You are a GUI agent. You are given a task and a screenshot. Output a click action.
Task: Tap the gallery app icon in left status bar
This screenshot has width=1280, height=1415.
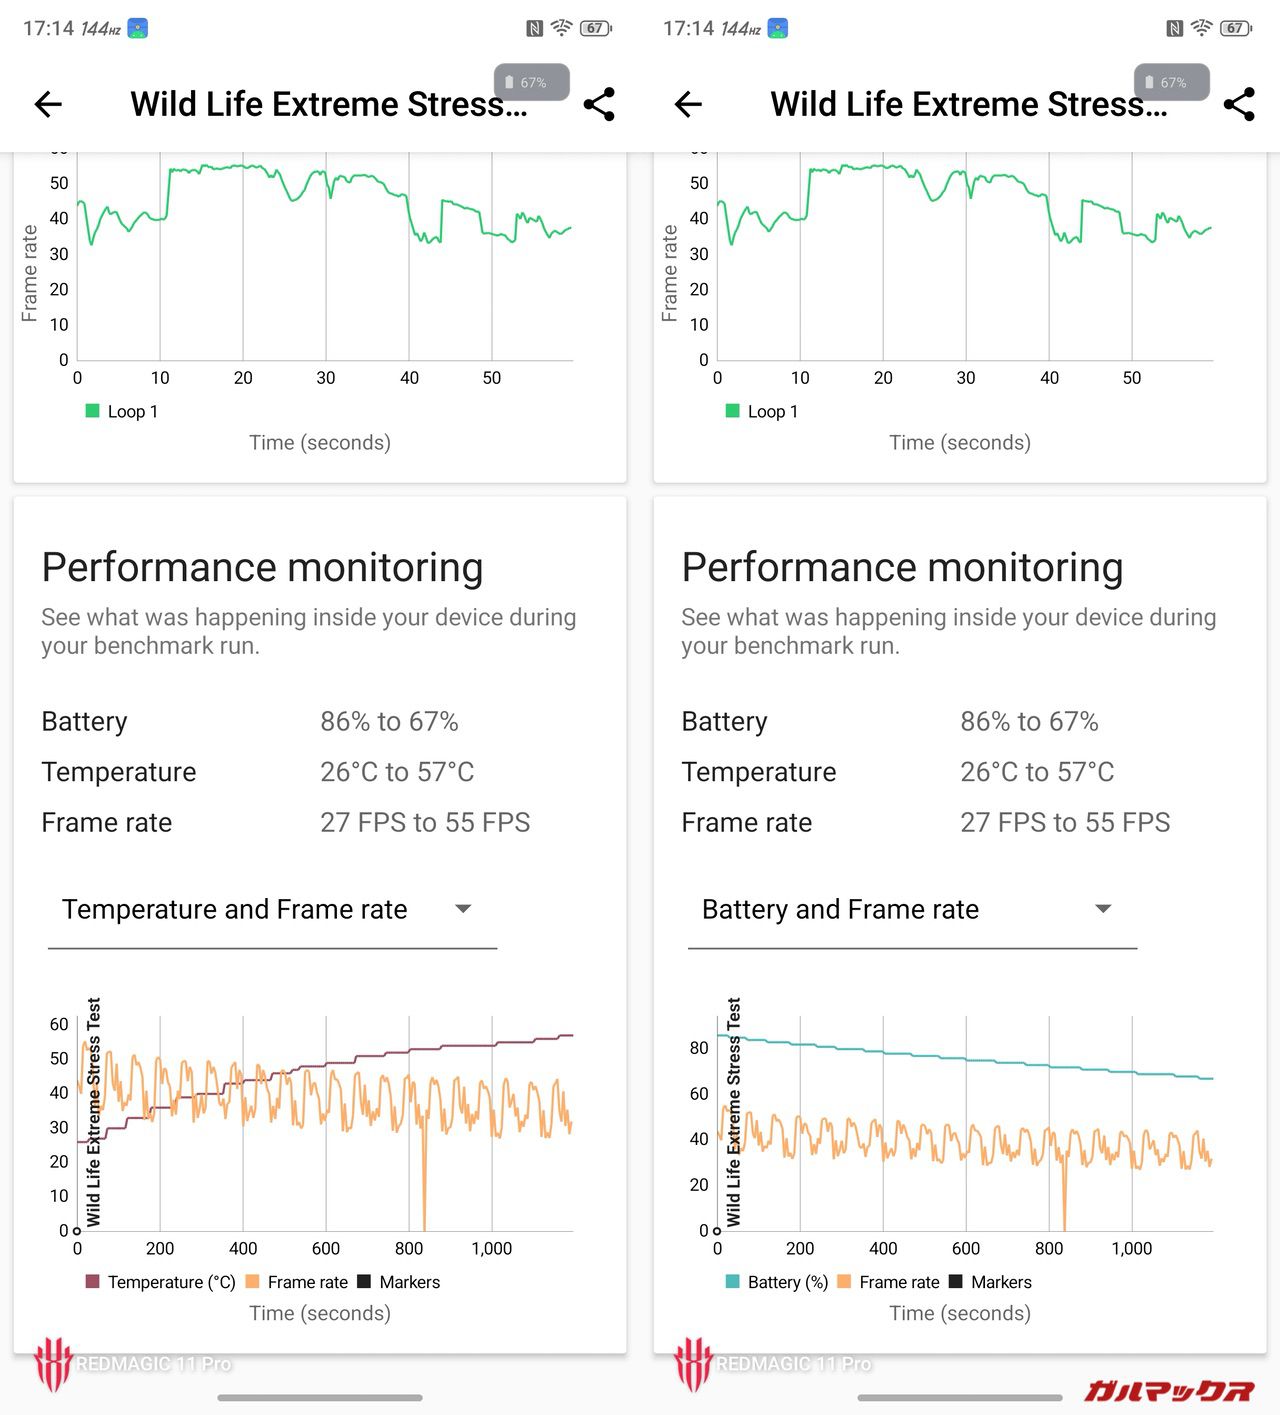(138, 29)
